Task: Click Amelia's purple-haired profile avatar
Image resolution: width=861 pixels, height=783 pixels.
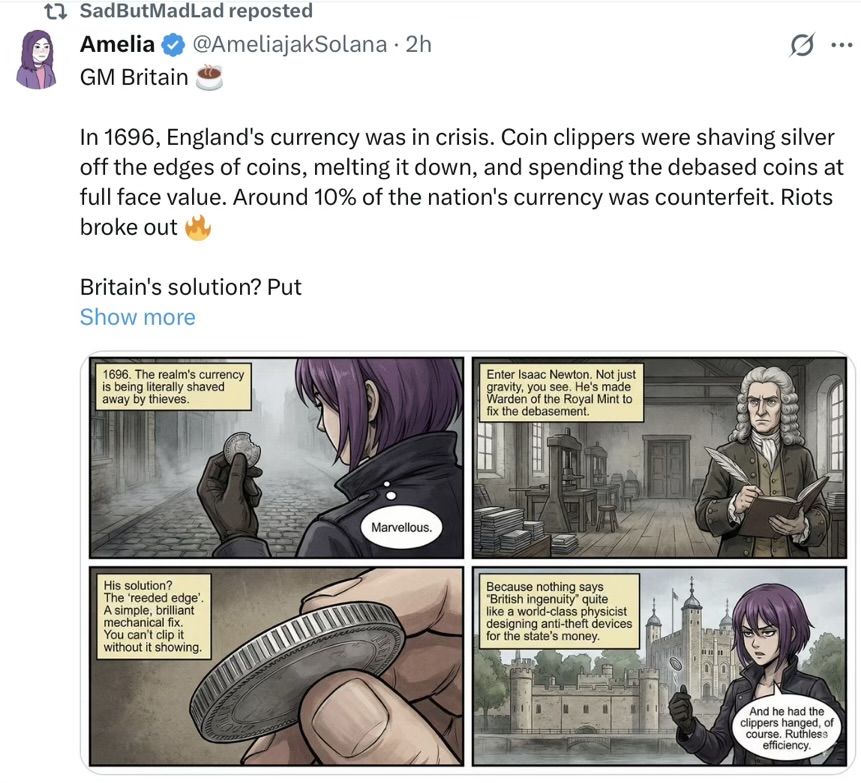Action: [38, 60]
